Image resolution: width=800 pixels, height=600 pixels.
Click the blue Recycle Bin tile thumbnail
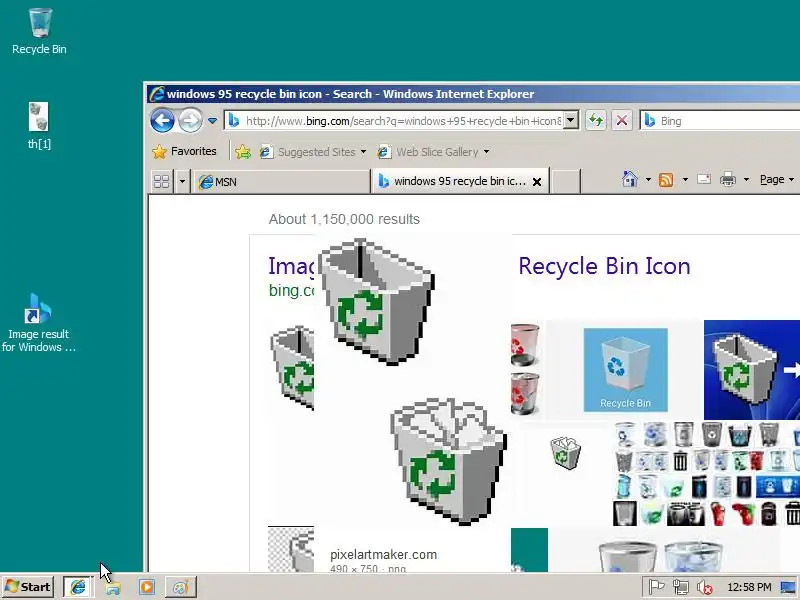coord(625,370)
